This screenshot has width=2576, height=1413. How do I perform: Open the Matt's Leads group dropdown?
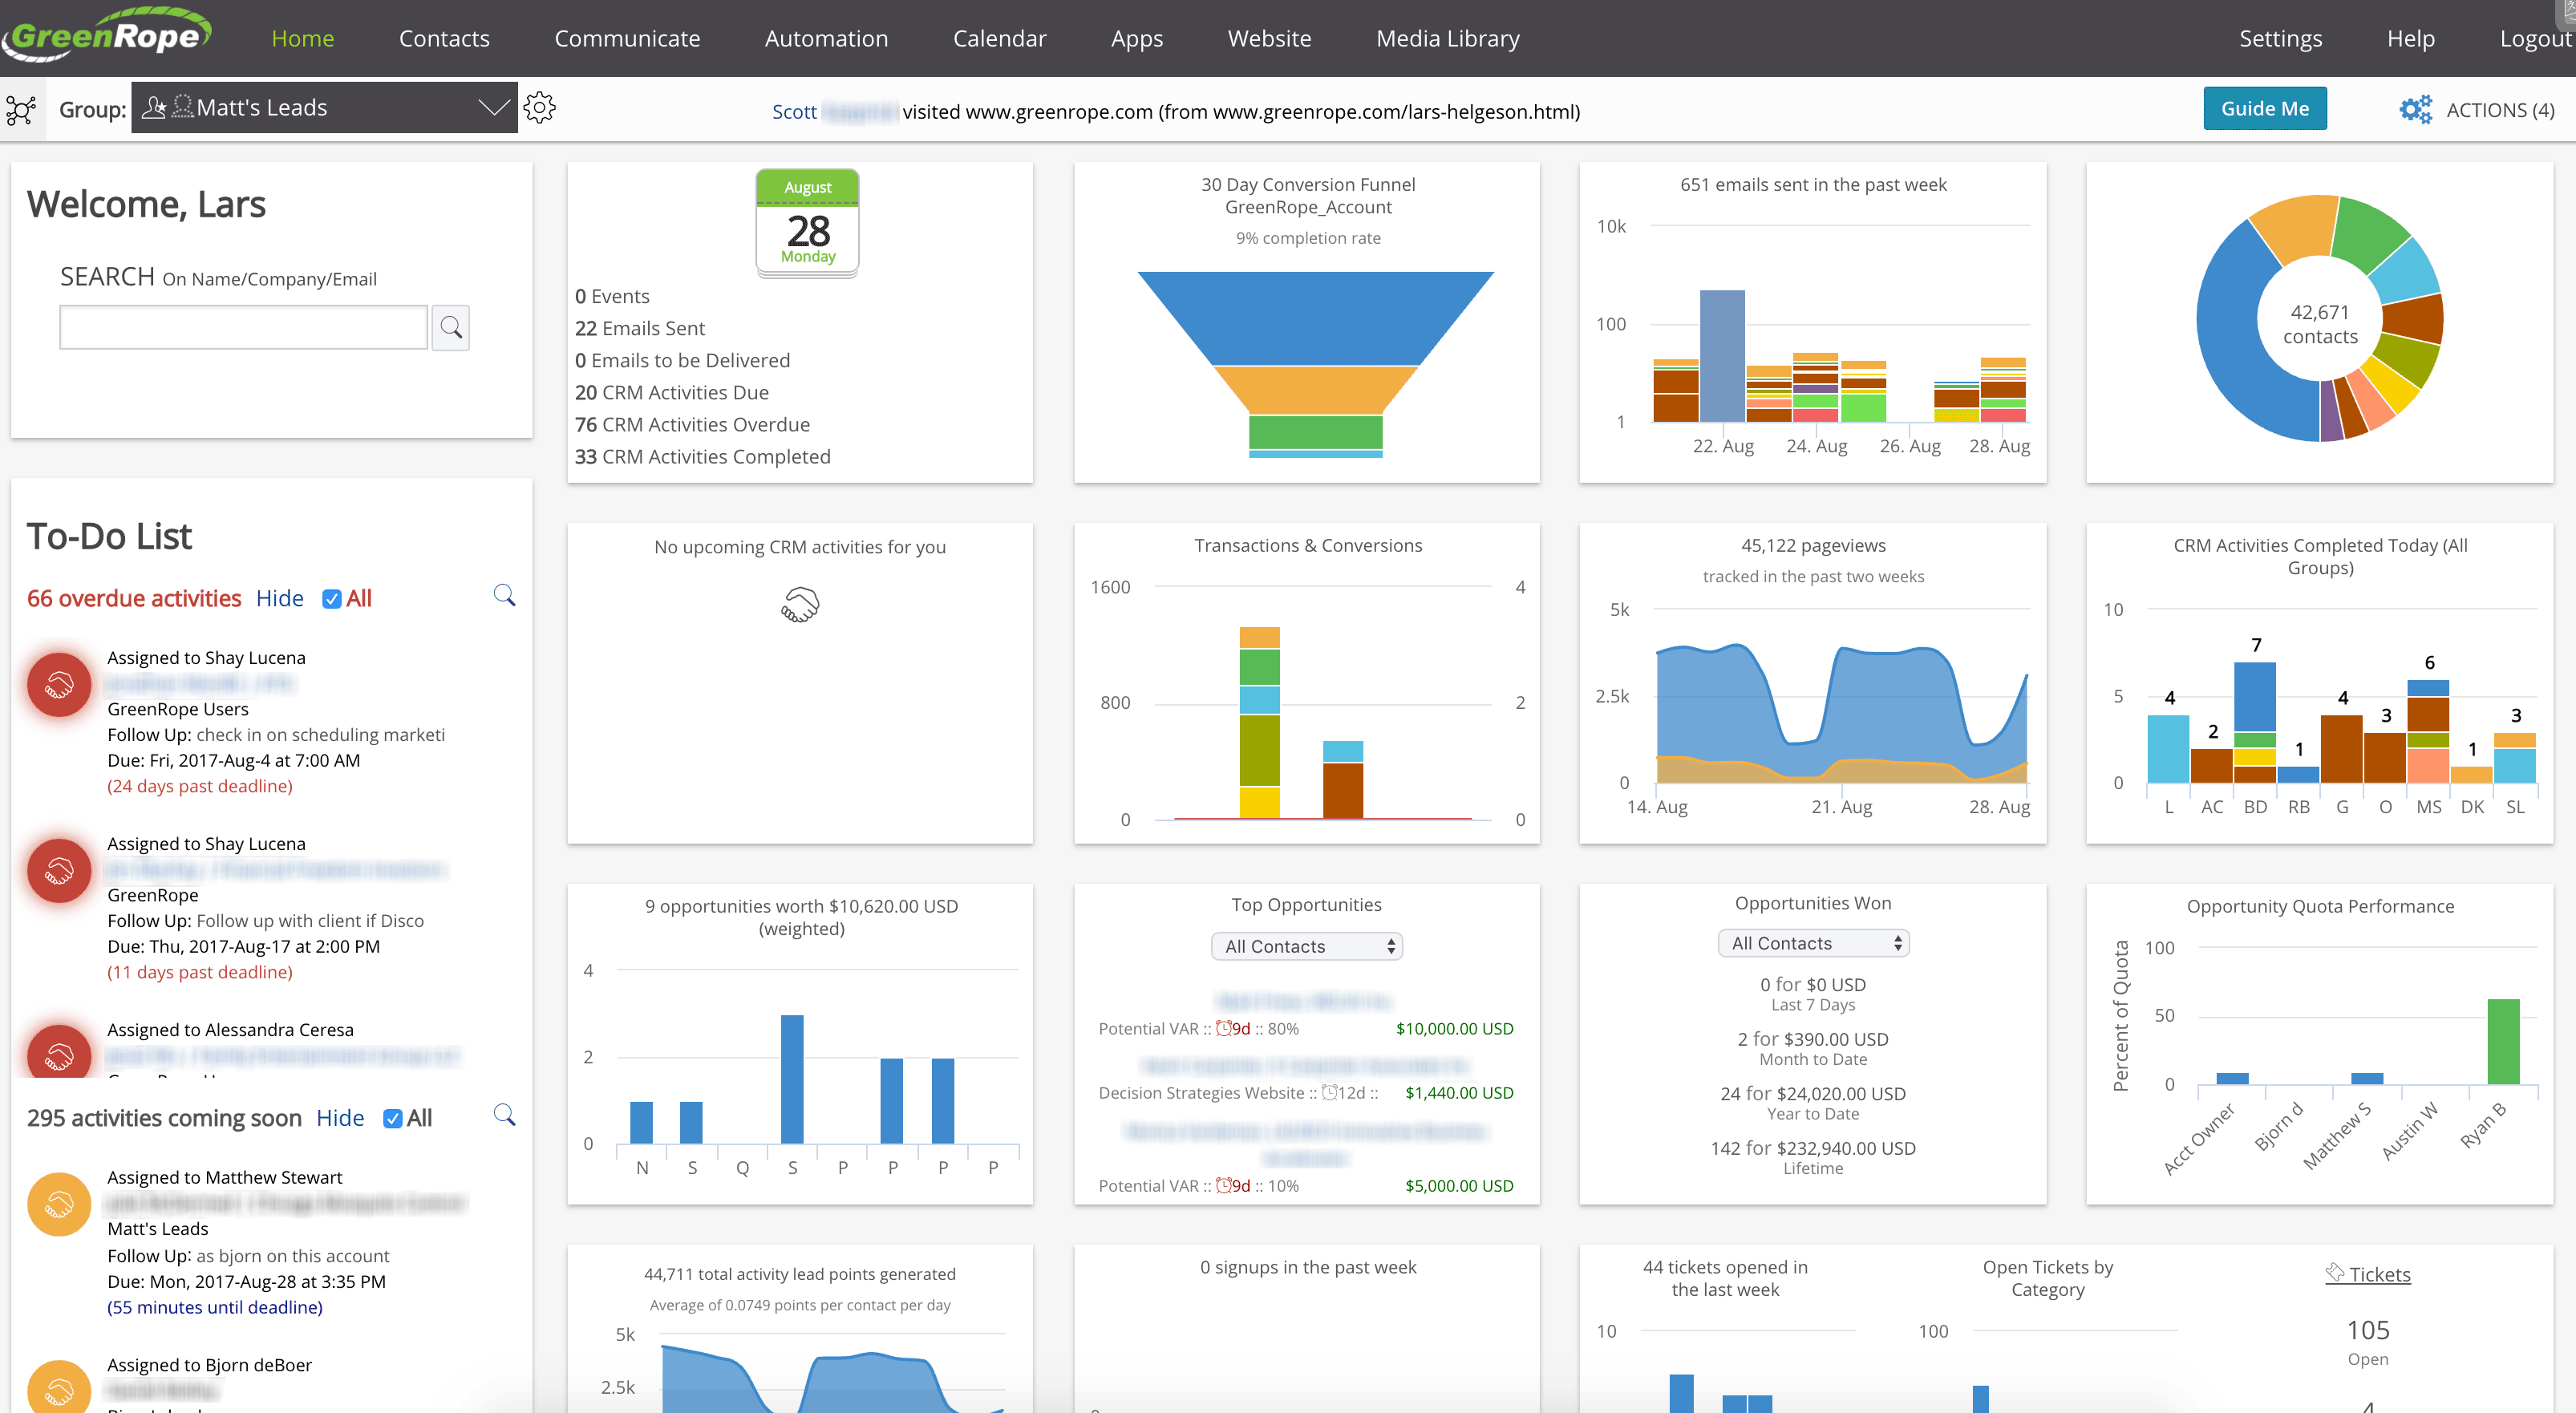point(324,108)
